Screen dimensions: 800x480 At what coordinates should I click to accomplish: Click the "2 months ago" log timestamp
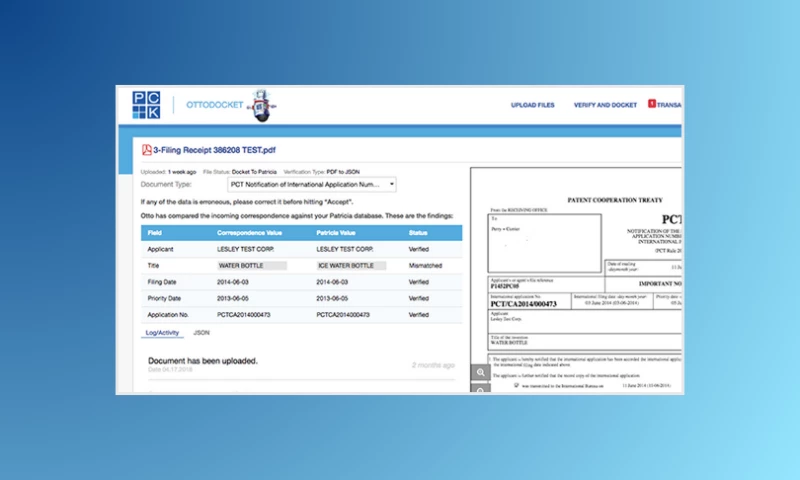coord(433,365)
